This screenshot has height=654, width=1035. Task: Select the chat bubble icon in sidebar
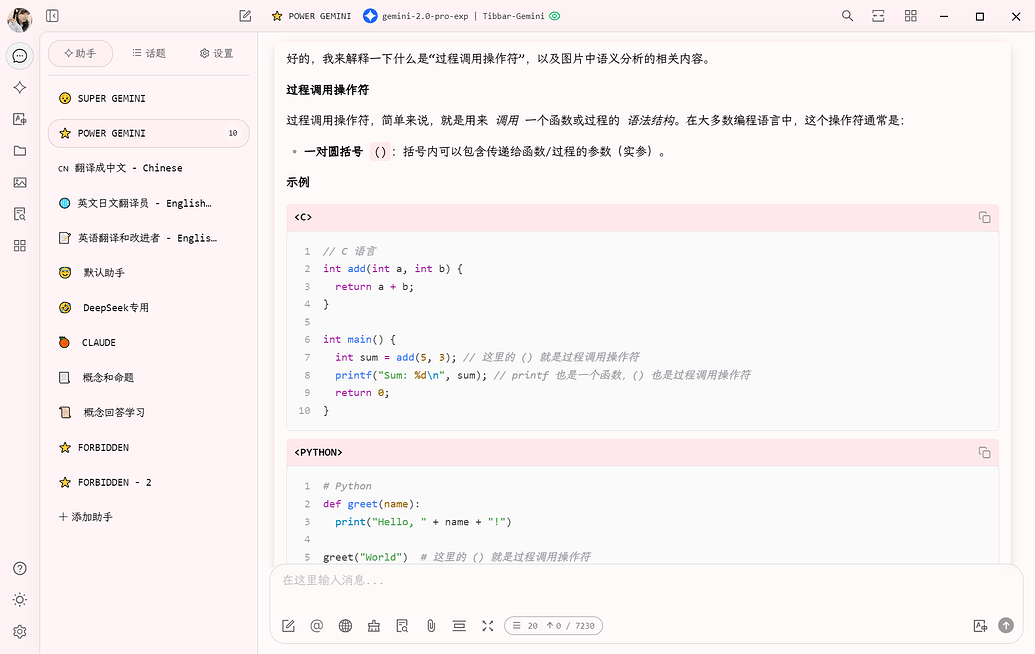pyautogui.click(x=20, y=56)
